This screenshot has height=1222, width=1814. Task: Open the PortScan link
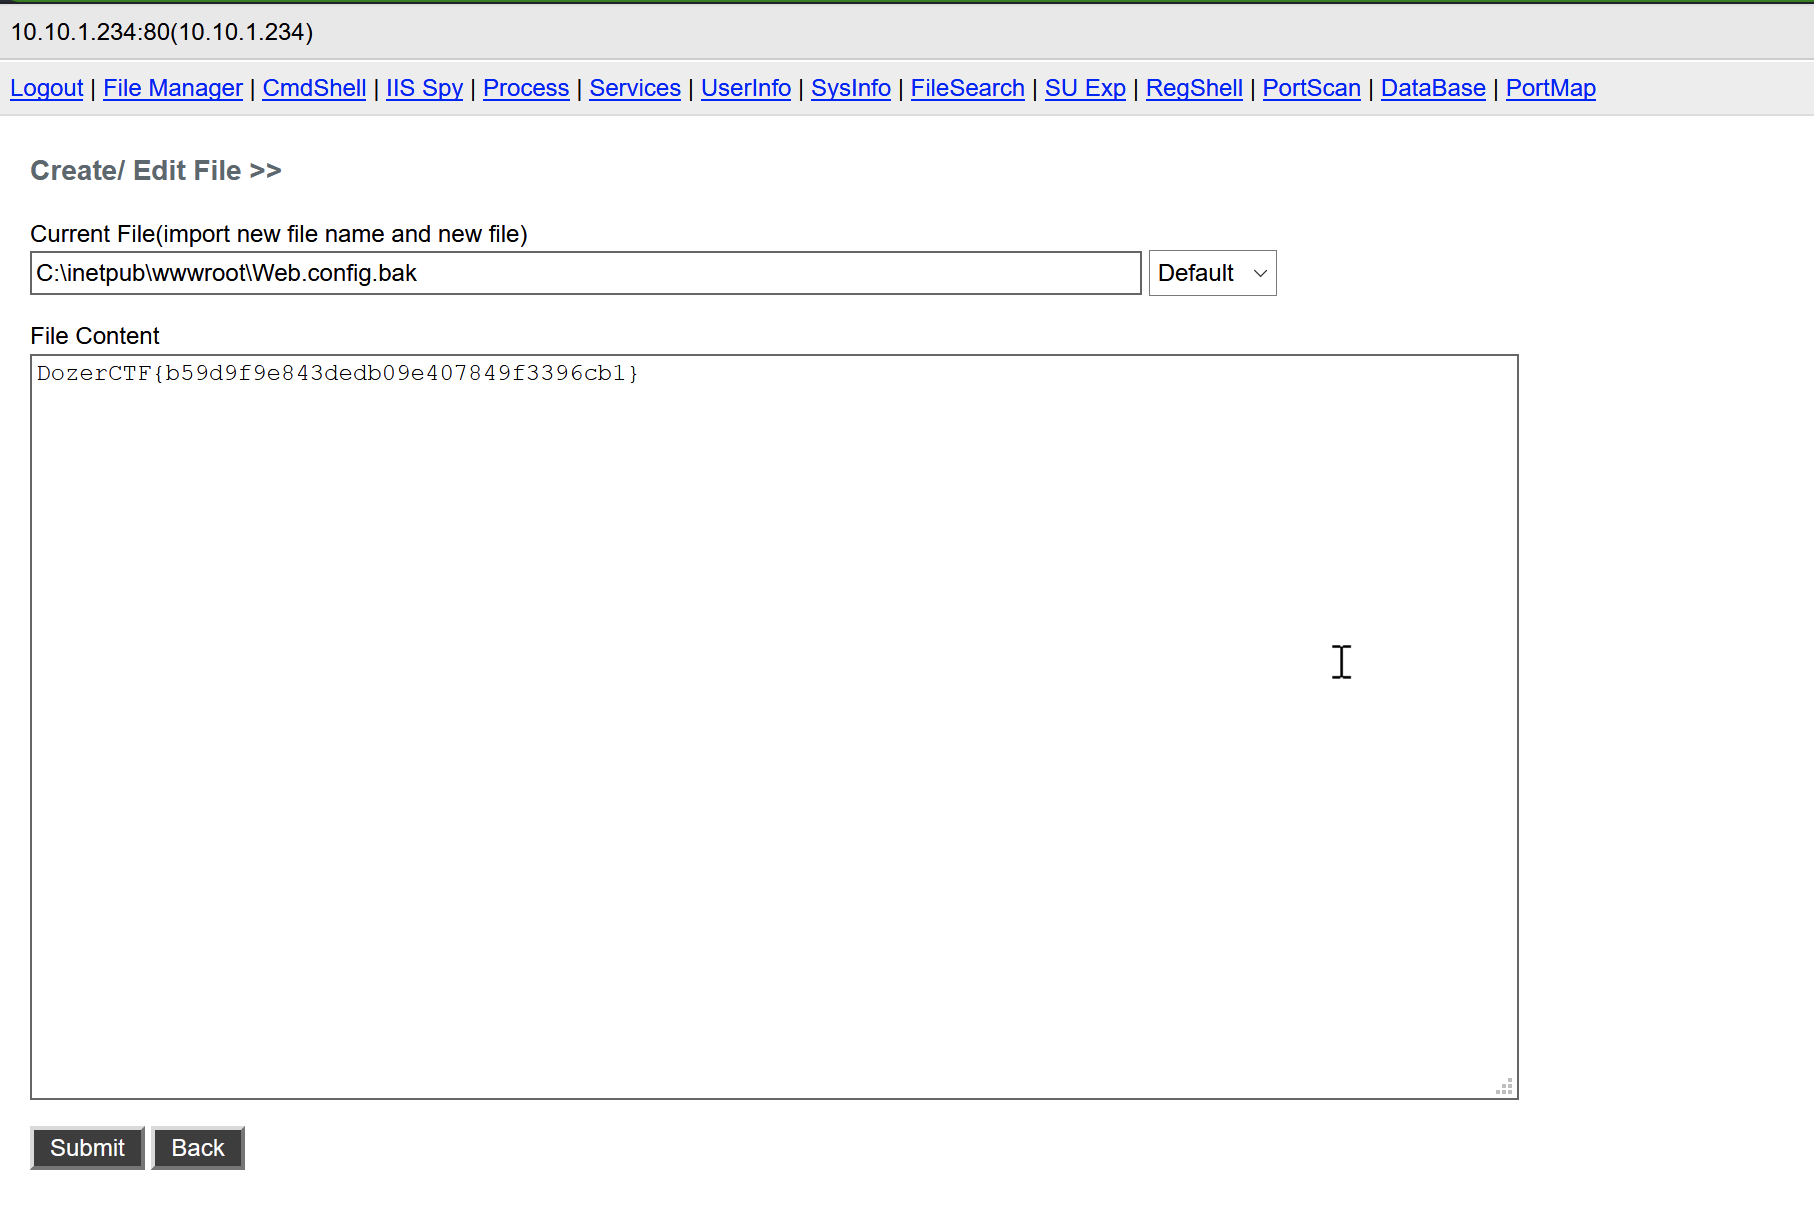1312,88
